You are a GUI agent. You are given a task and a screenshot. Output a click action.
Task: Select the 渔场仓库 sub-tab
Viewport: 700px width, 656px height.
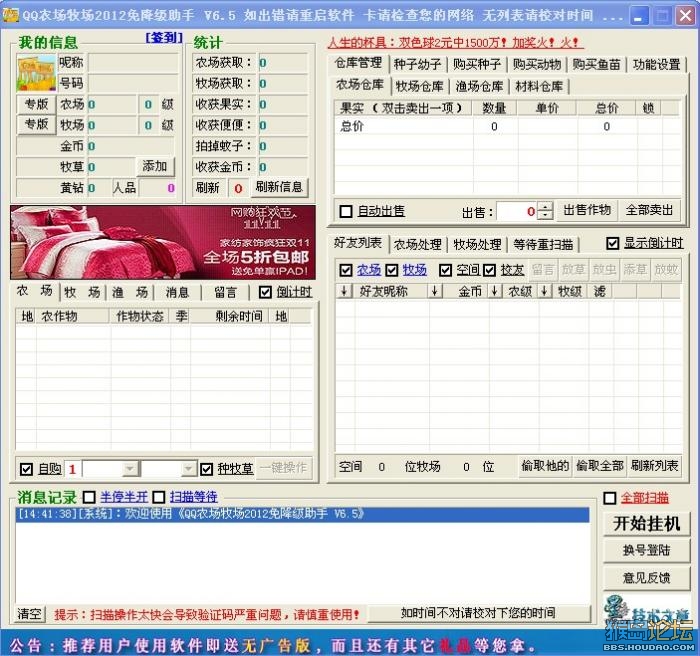479,86
